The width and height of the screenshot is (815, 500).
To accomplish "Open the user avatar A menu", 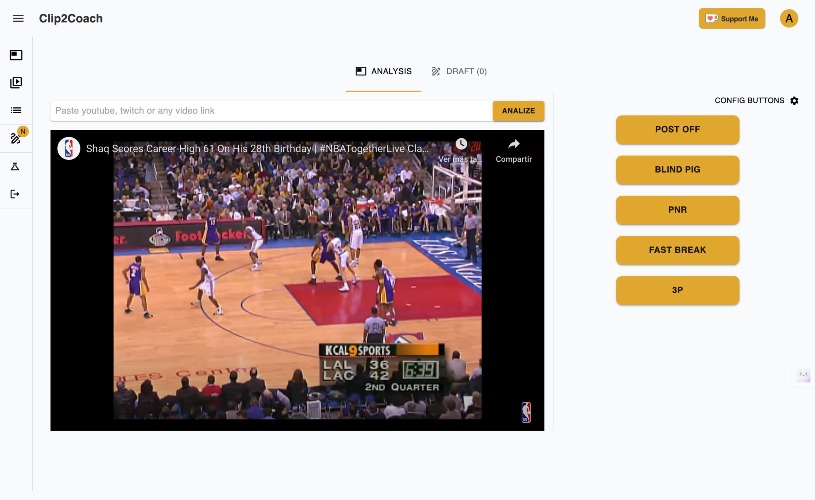I will [788, 19].
